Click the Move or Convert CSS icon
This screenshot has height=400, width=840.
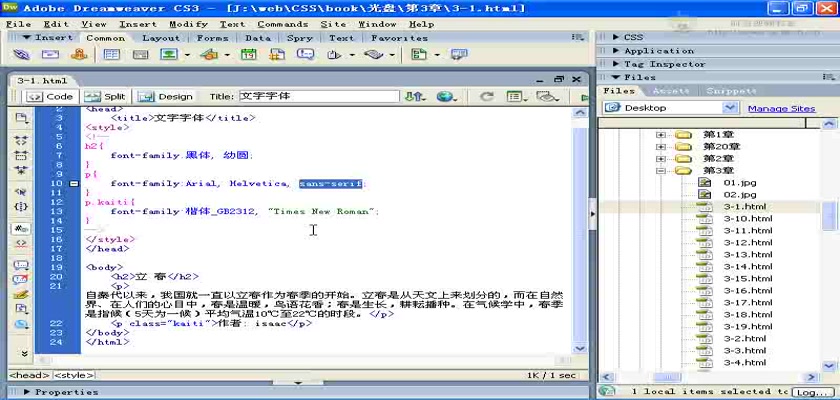pos(21,323)
